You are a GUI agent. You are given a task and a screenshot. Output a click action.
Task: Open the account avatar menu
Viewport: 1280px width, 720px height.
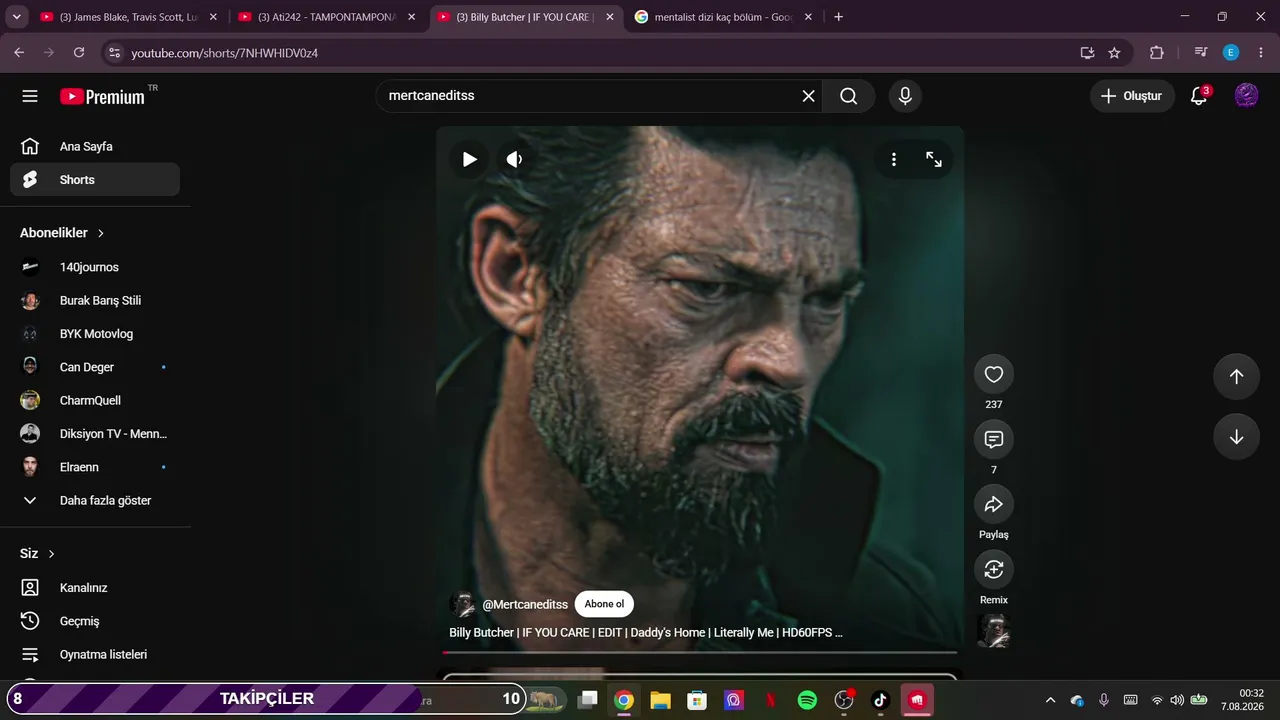[1246, 96]
